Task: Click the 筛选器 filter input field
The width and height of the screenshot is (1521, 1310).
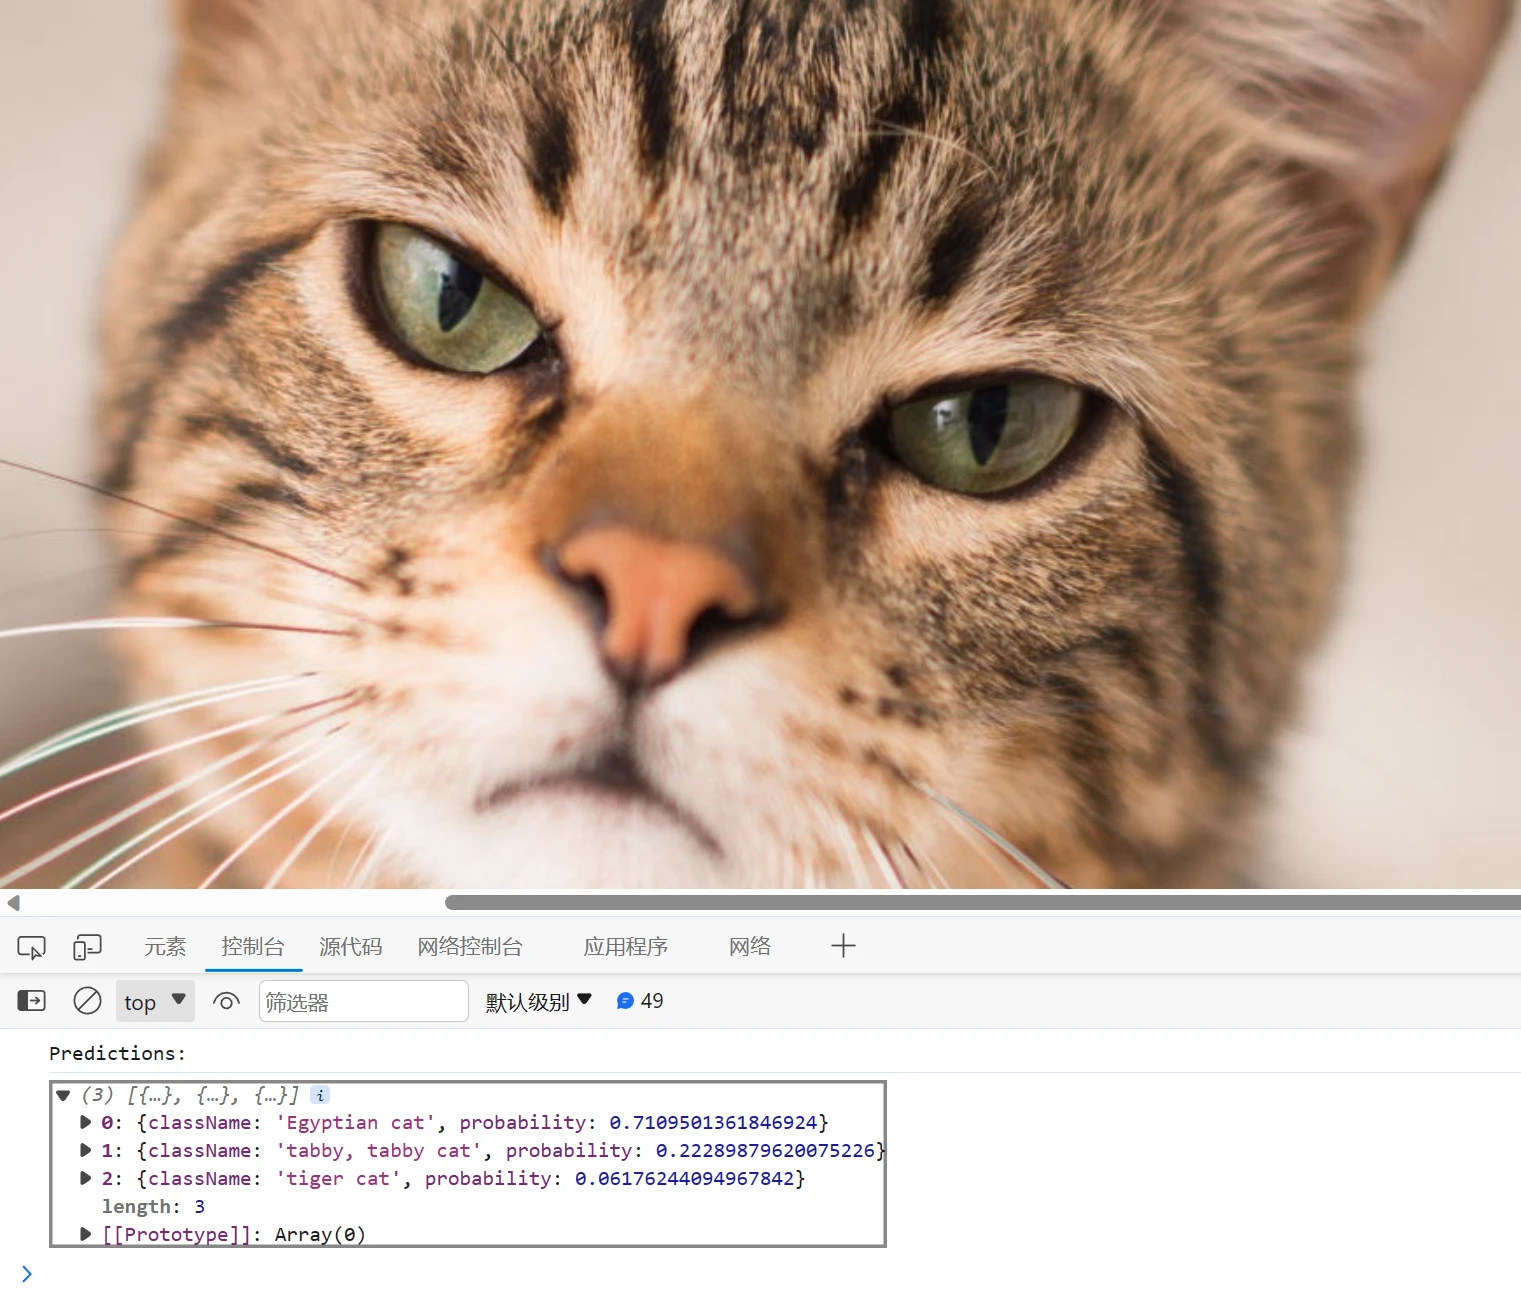Action: coord(363,1001)
